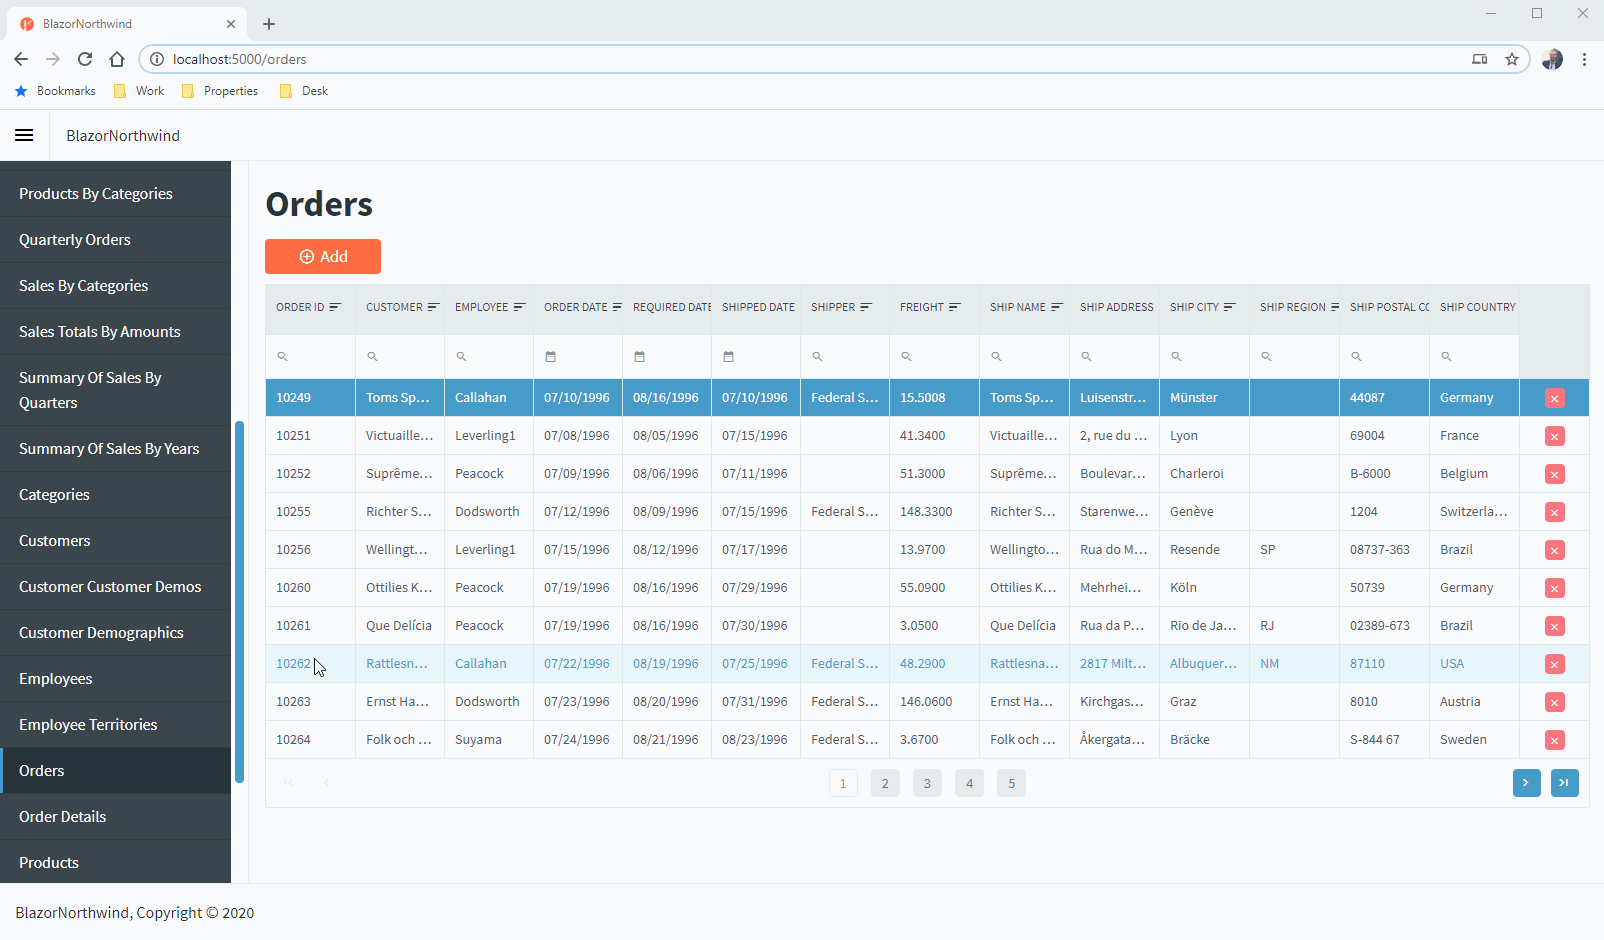This screenshot has width=1604, height=940.
Task: Open Work bookmarks folder
Action: click(139, 91)
